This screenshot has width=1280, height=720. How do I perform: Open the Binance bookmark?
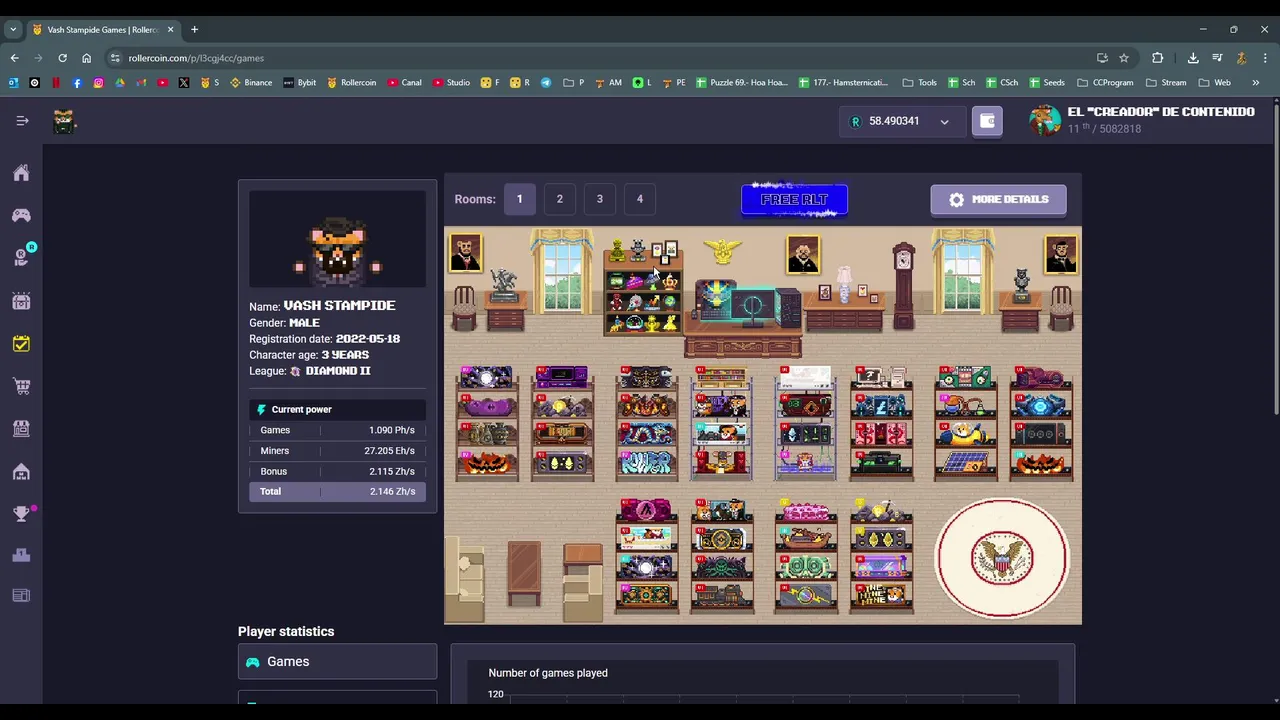pos(251,83)
